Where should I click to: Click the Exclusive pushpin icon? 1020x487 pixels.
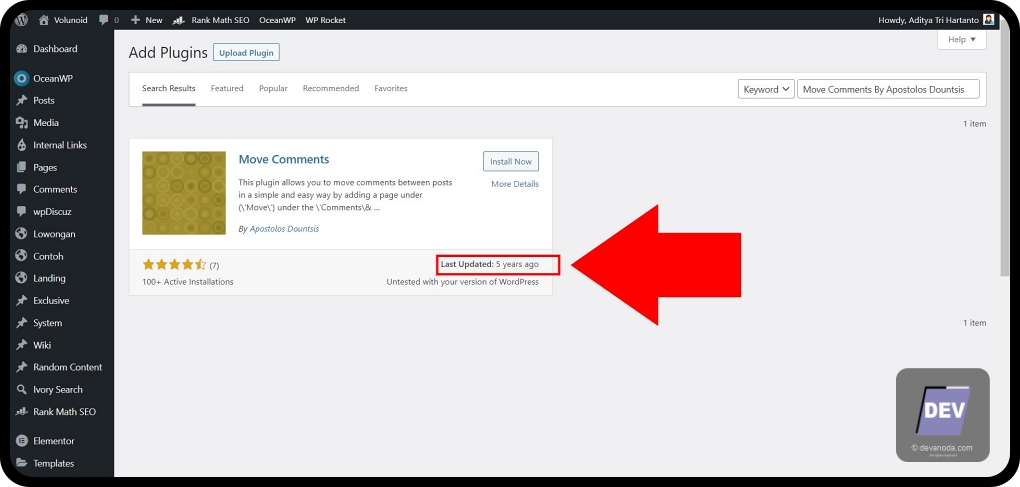22,300
